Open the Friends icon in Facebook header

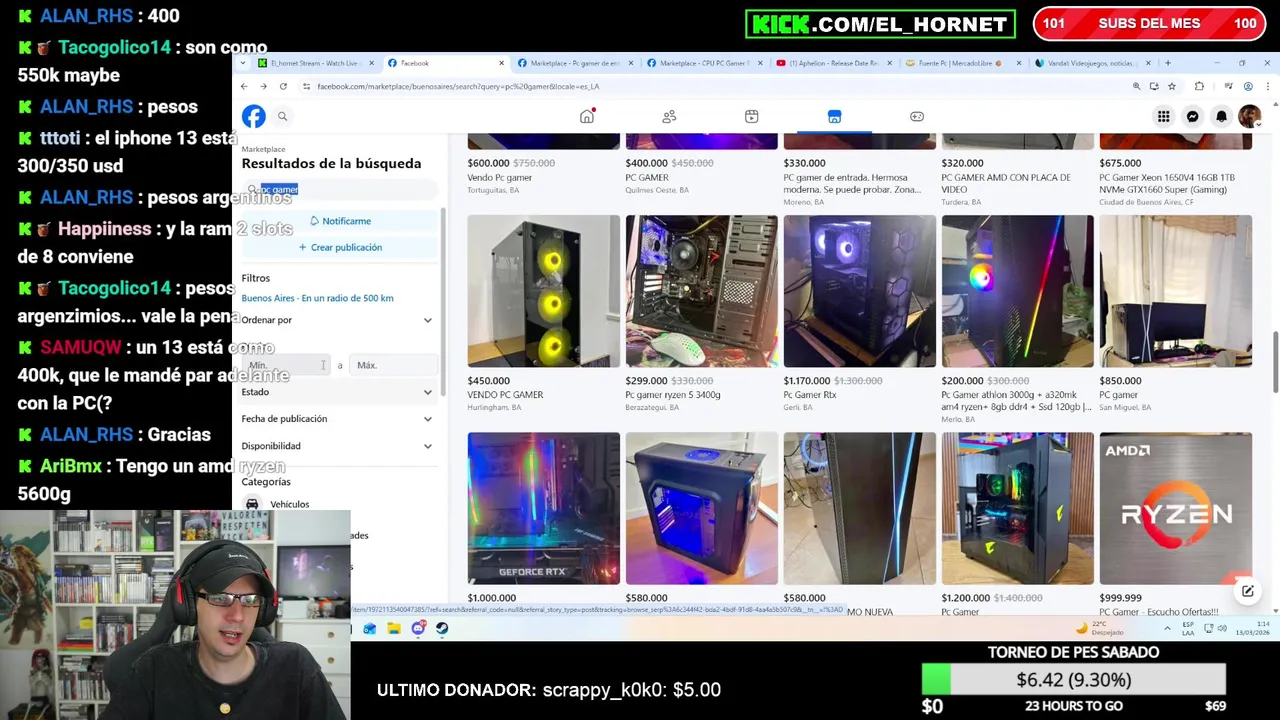coord(669,117)
